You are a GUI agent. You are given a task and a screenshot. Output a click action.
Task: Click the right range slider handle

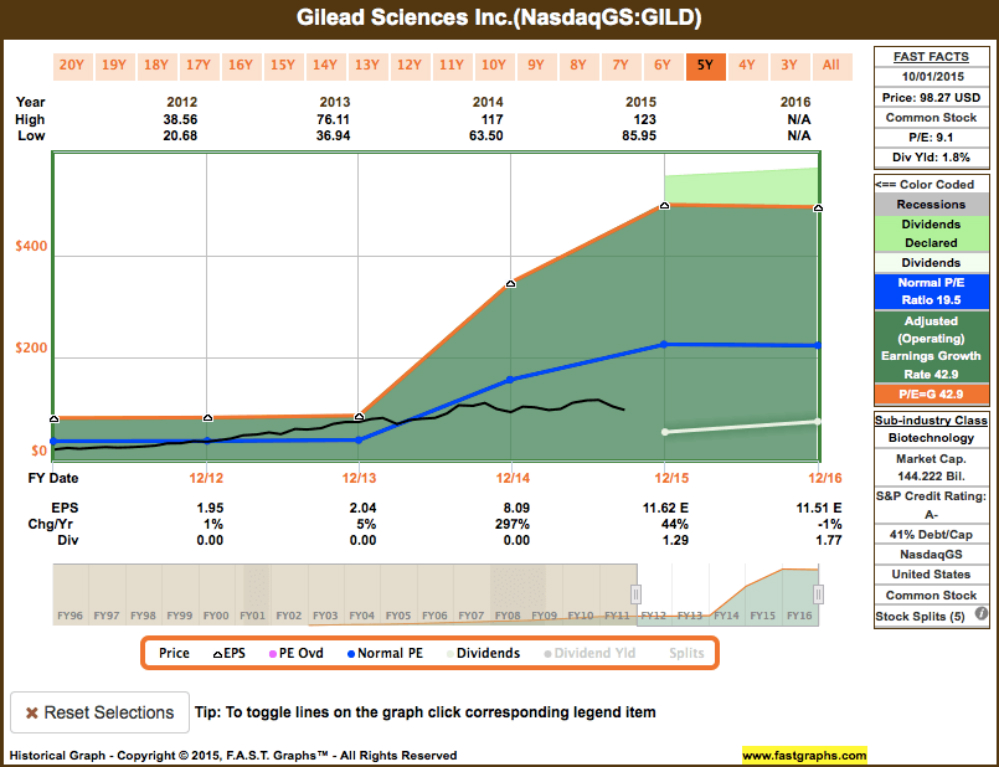pos(818,594)
